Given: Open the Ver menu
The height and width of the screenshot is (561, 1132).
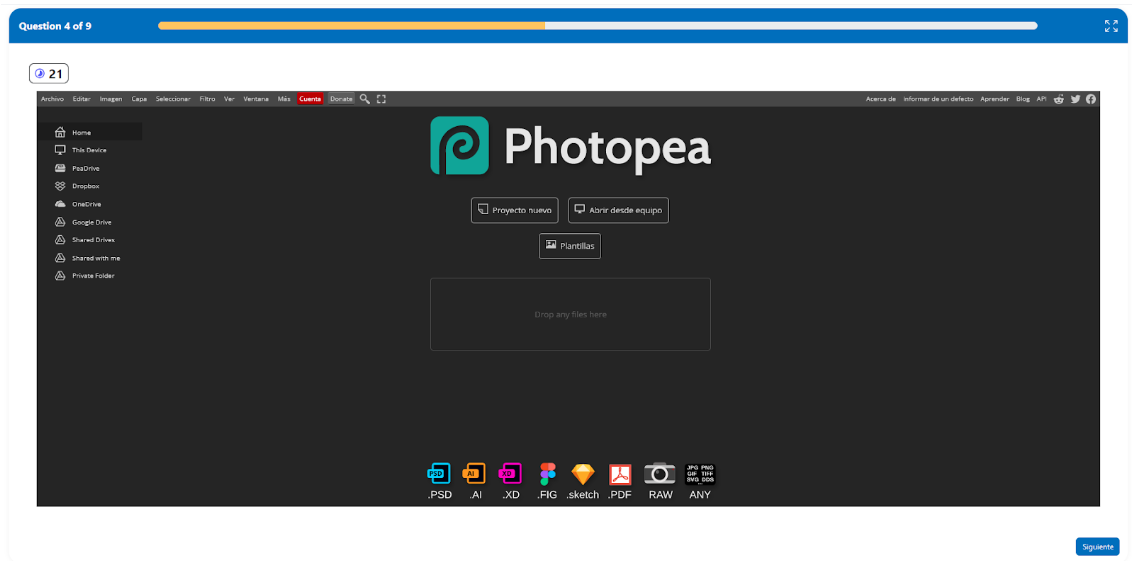Looking at the screenshot, I should [x=230, y=99].
